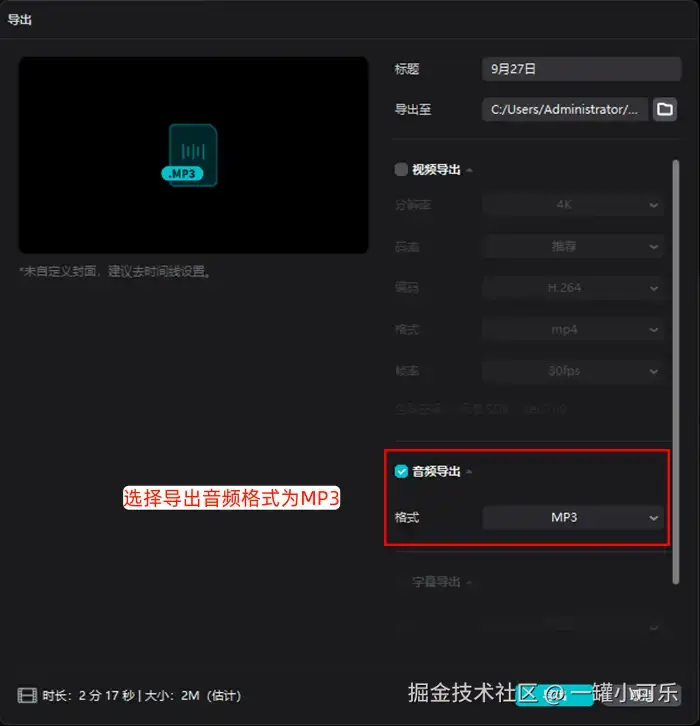
Task: Uncheck the 音频导出 audio export checkbox
Action: 401,471
